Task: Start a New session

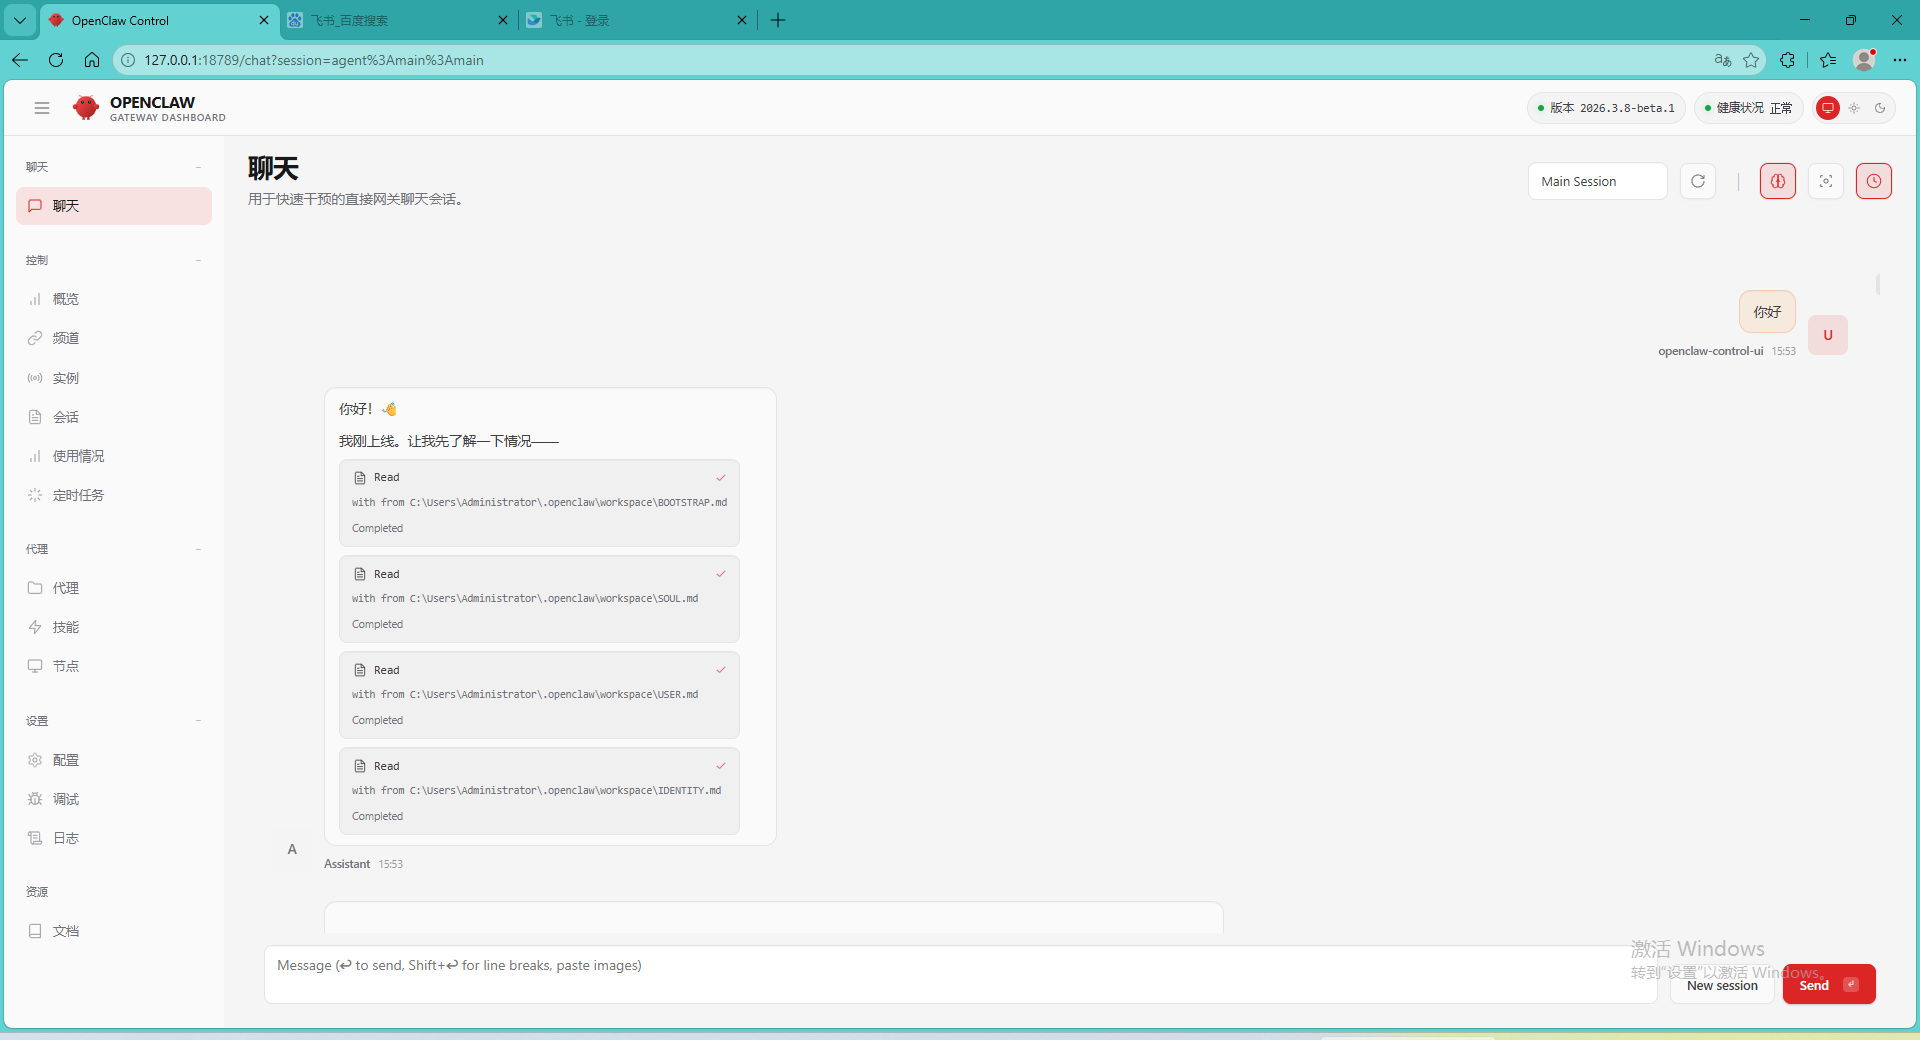Action: [1722, 985]
